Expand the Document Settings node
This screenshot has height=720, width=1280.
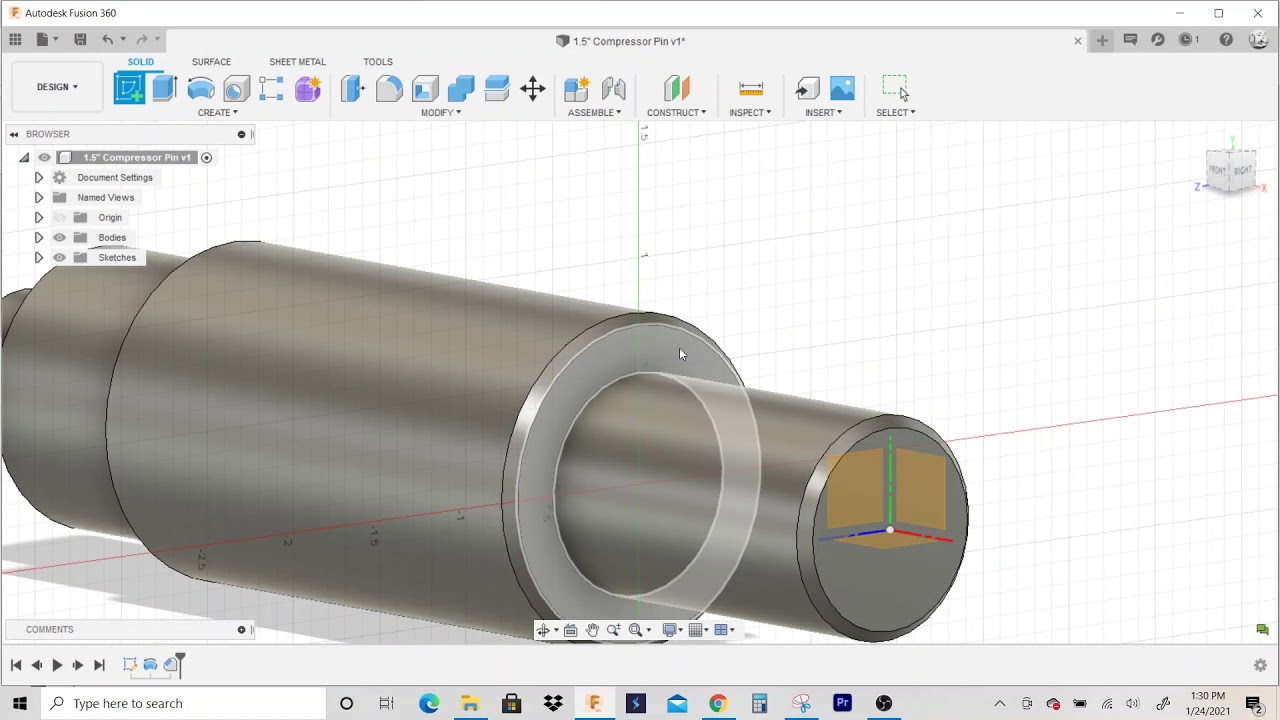point(38,177)
